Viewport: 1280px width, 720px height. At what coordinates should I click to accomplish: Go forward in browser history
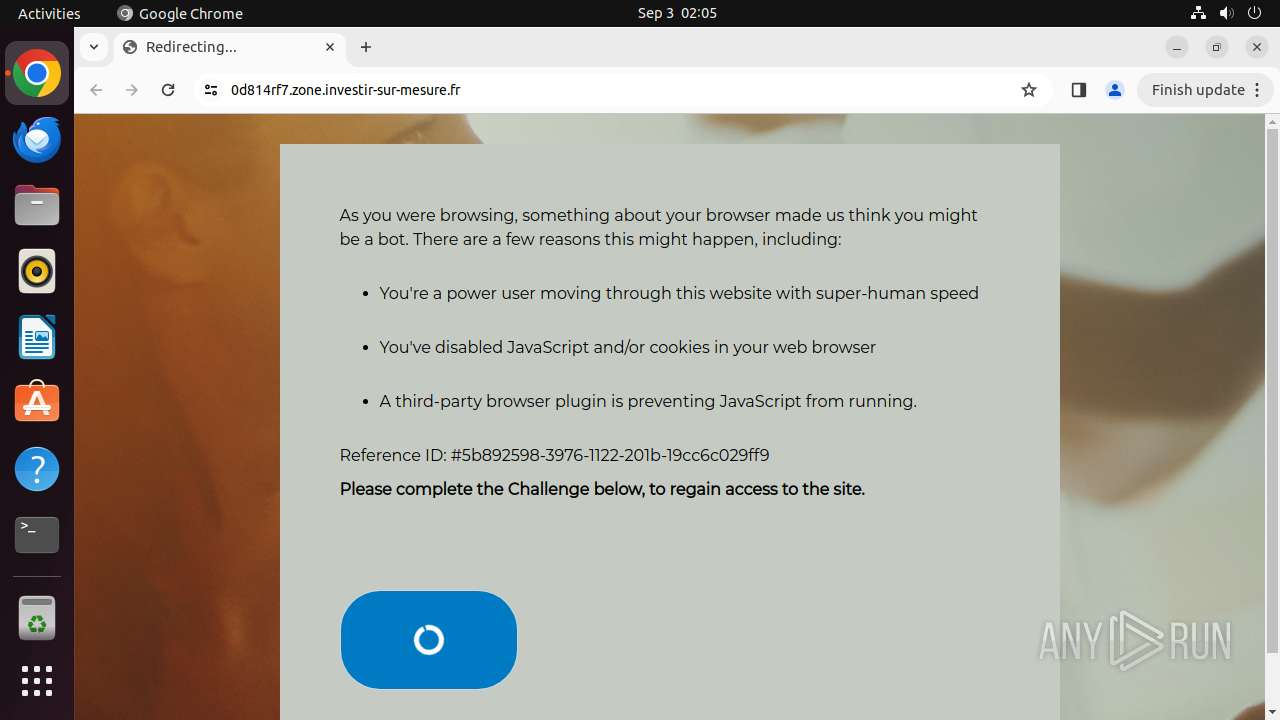click(132, 90)
